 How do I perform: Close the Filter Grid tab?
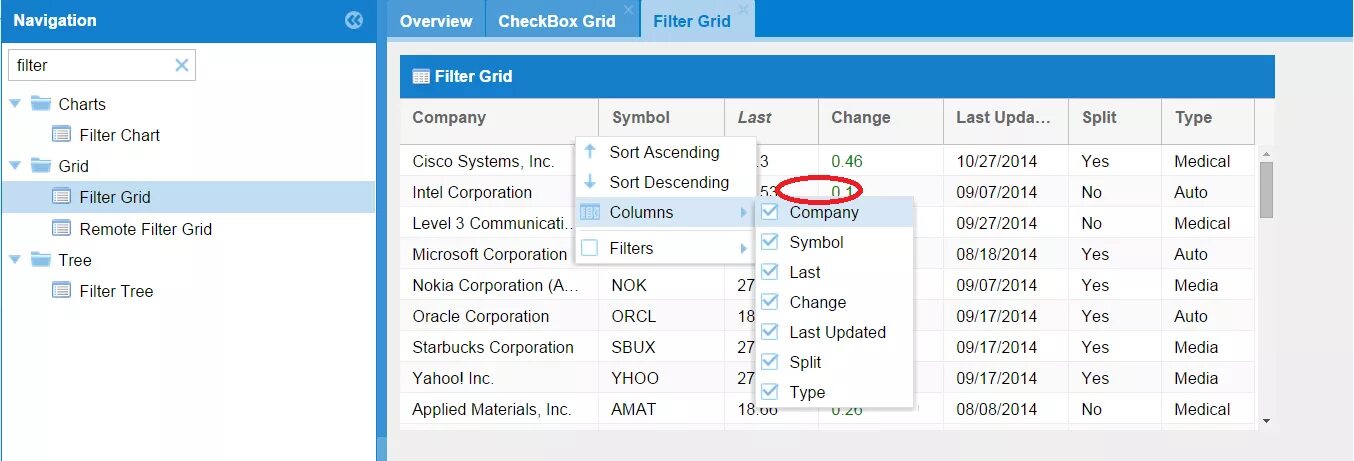coord(743,9)
